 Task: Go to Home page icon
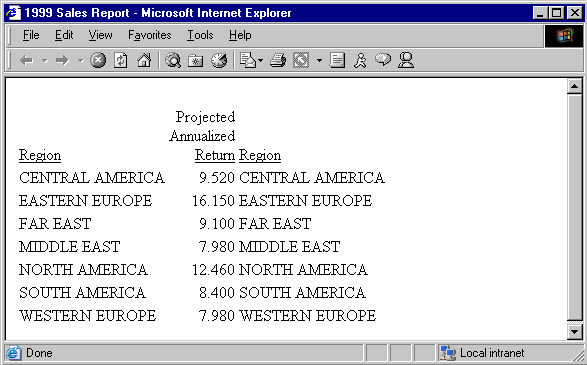144,60
